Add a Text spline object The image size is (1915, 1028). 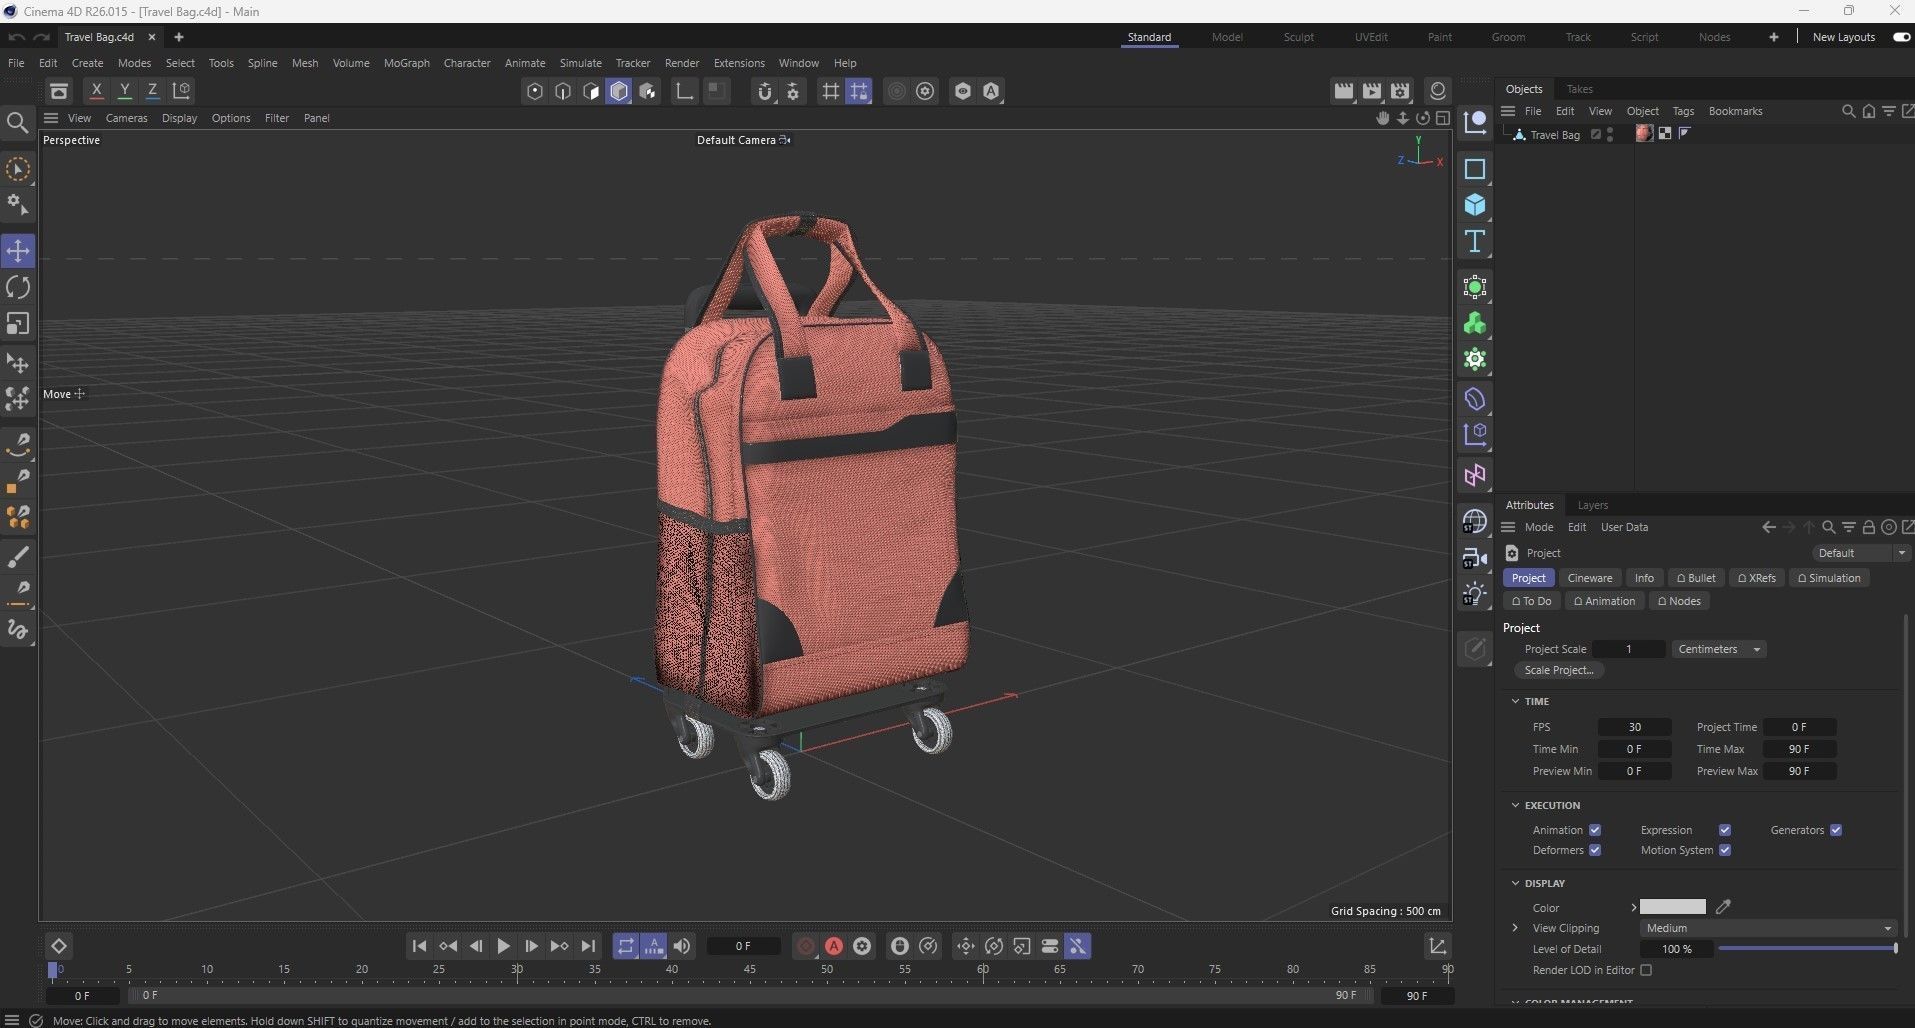click(x=1475, y=241)
